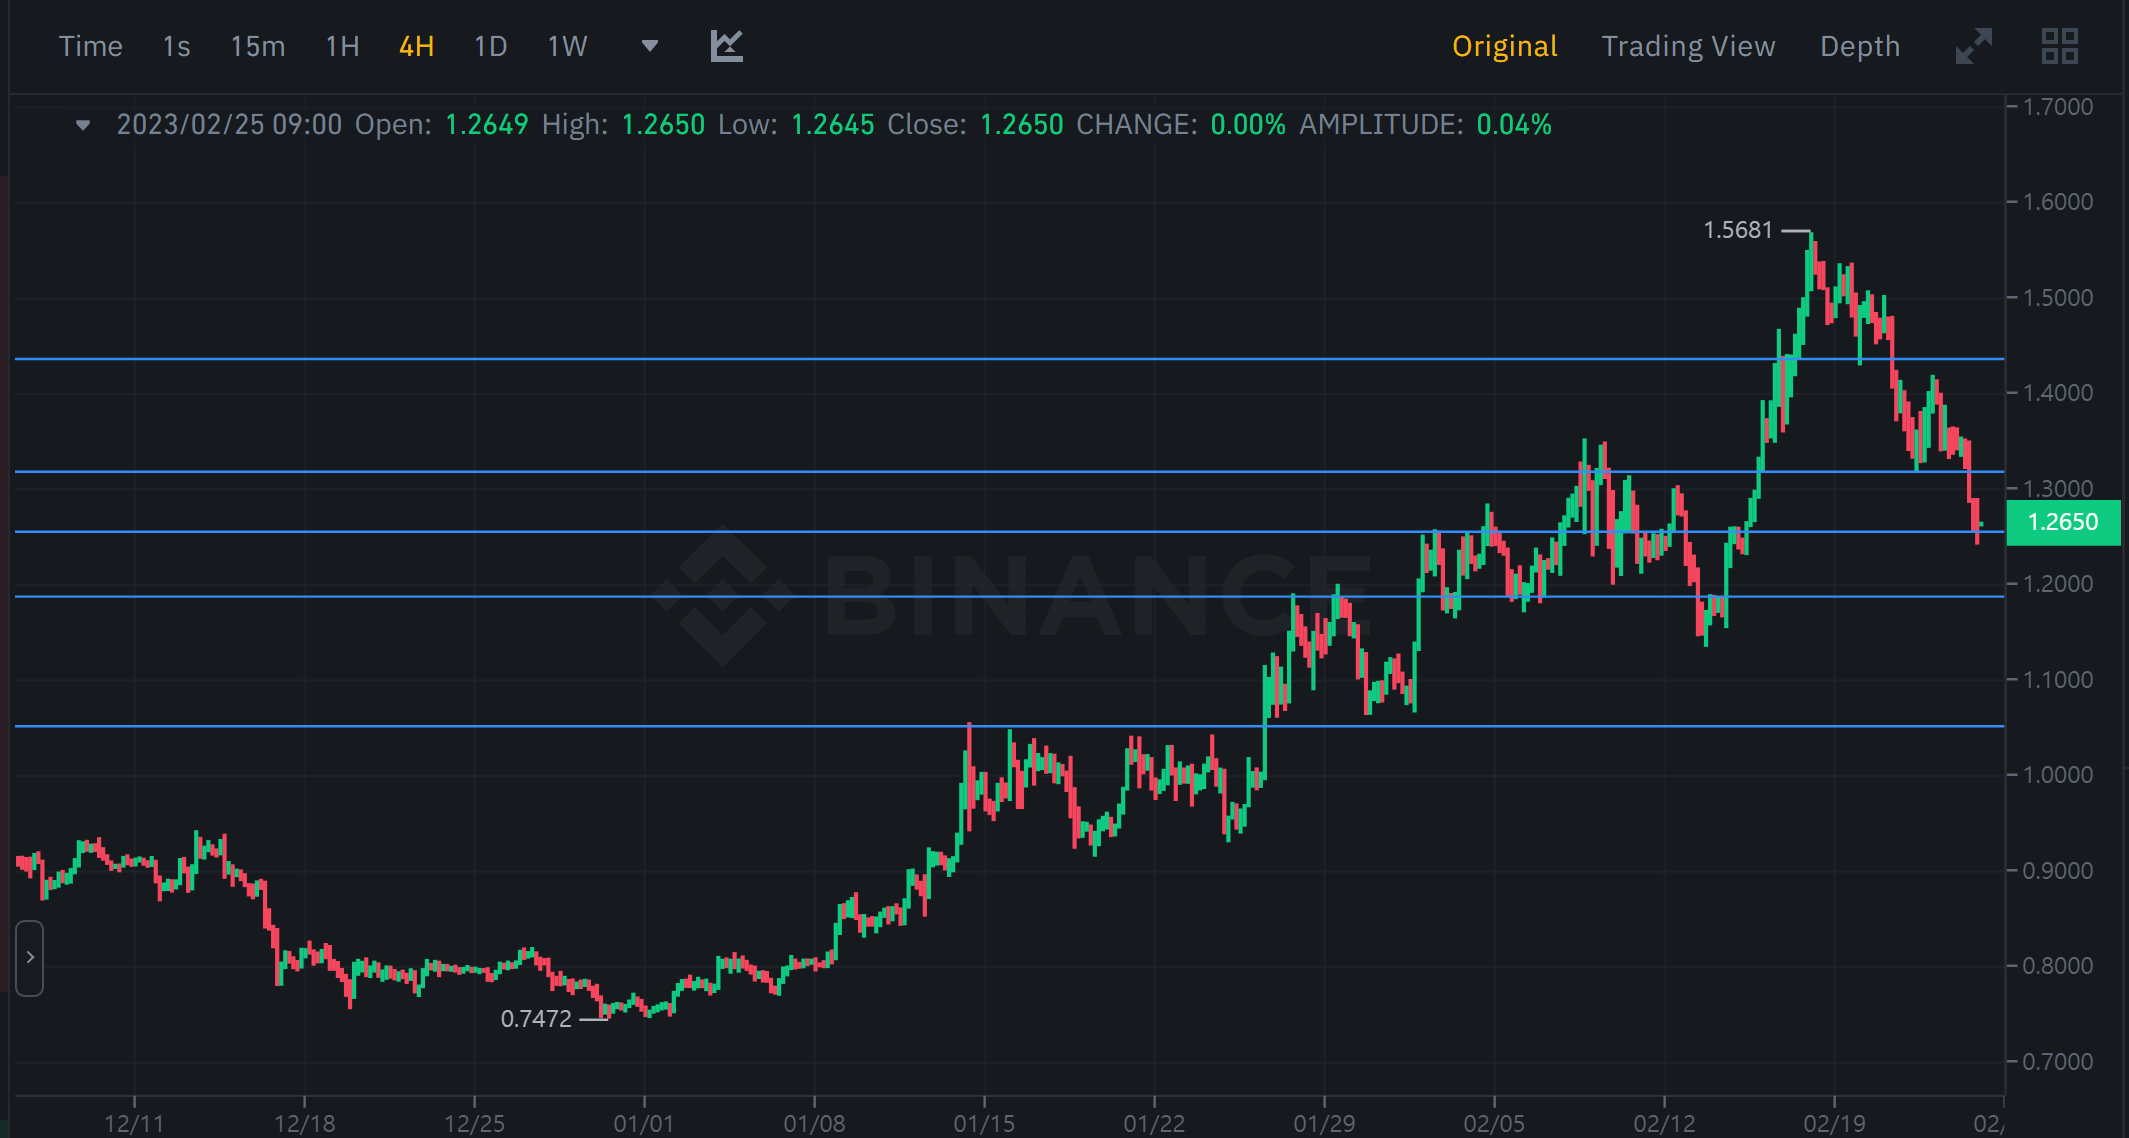The image size is (2129, 1138).
Task: Switch to 1H interval
Action: (342, 46)
